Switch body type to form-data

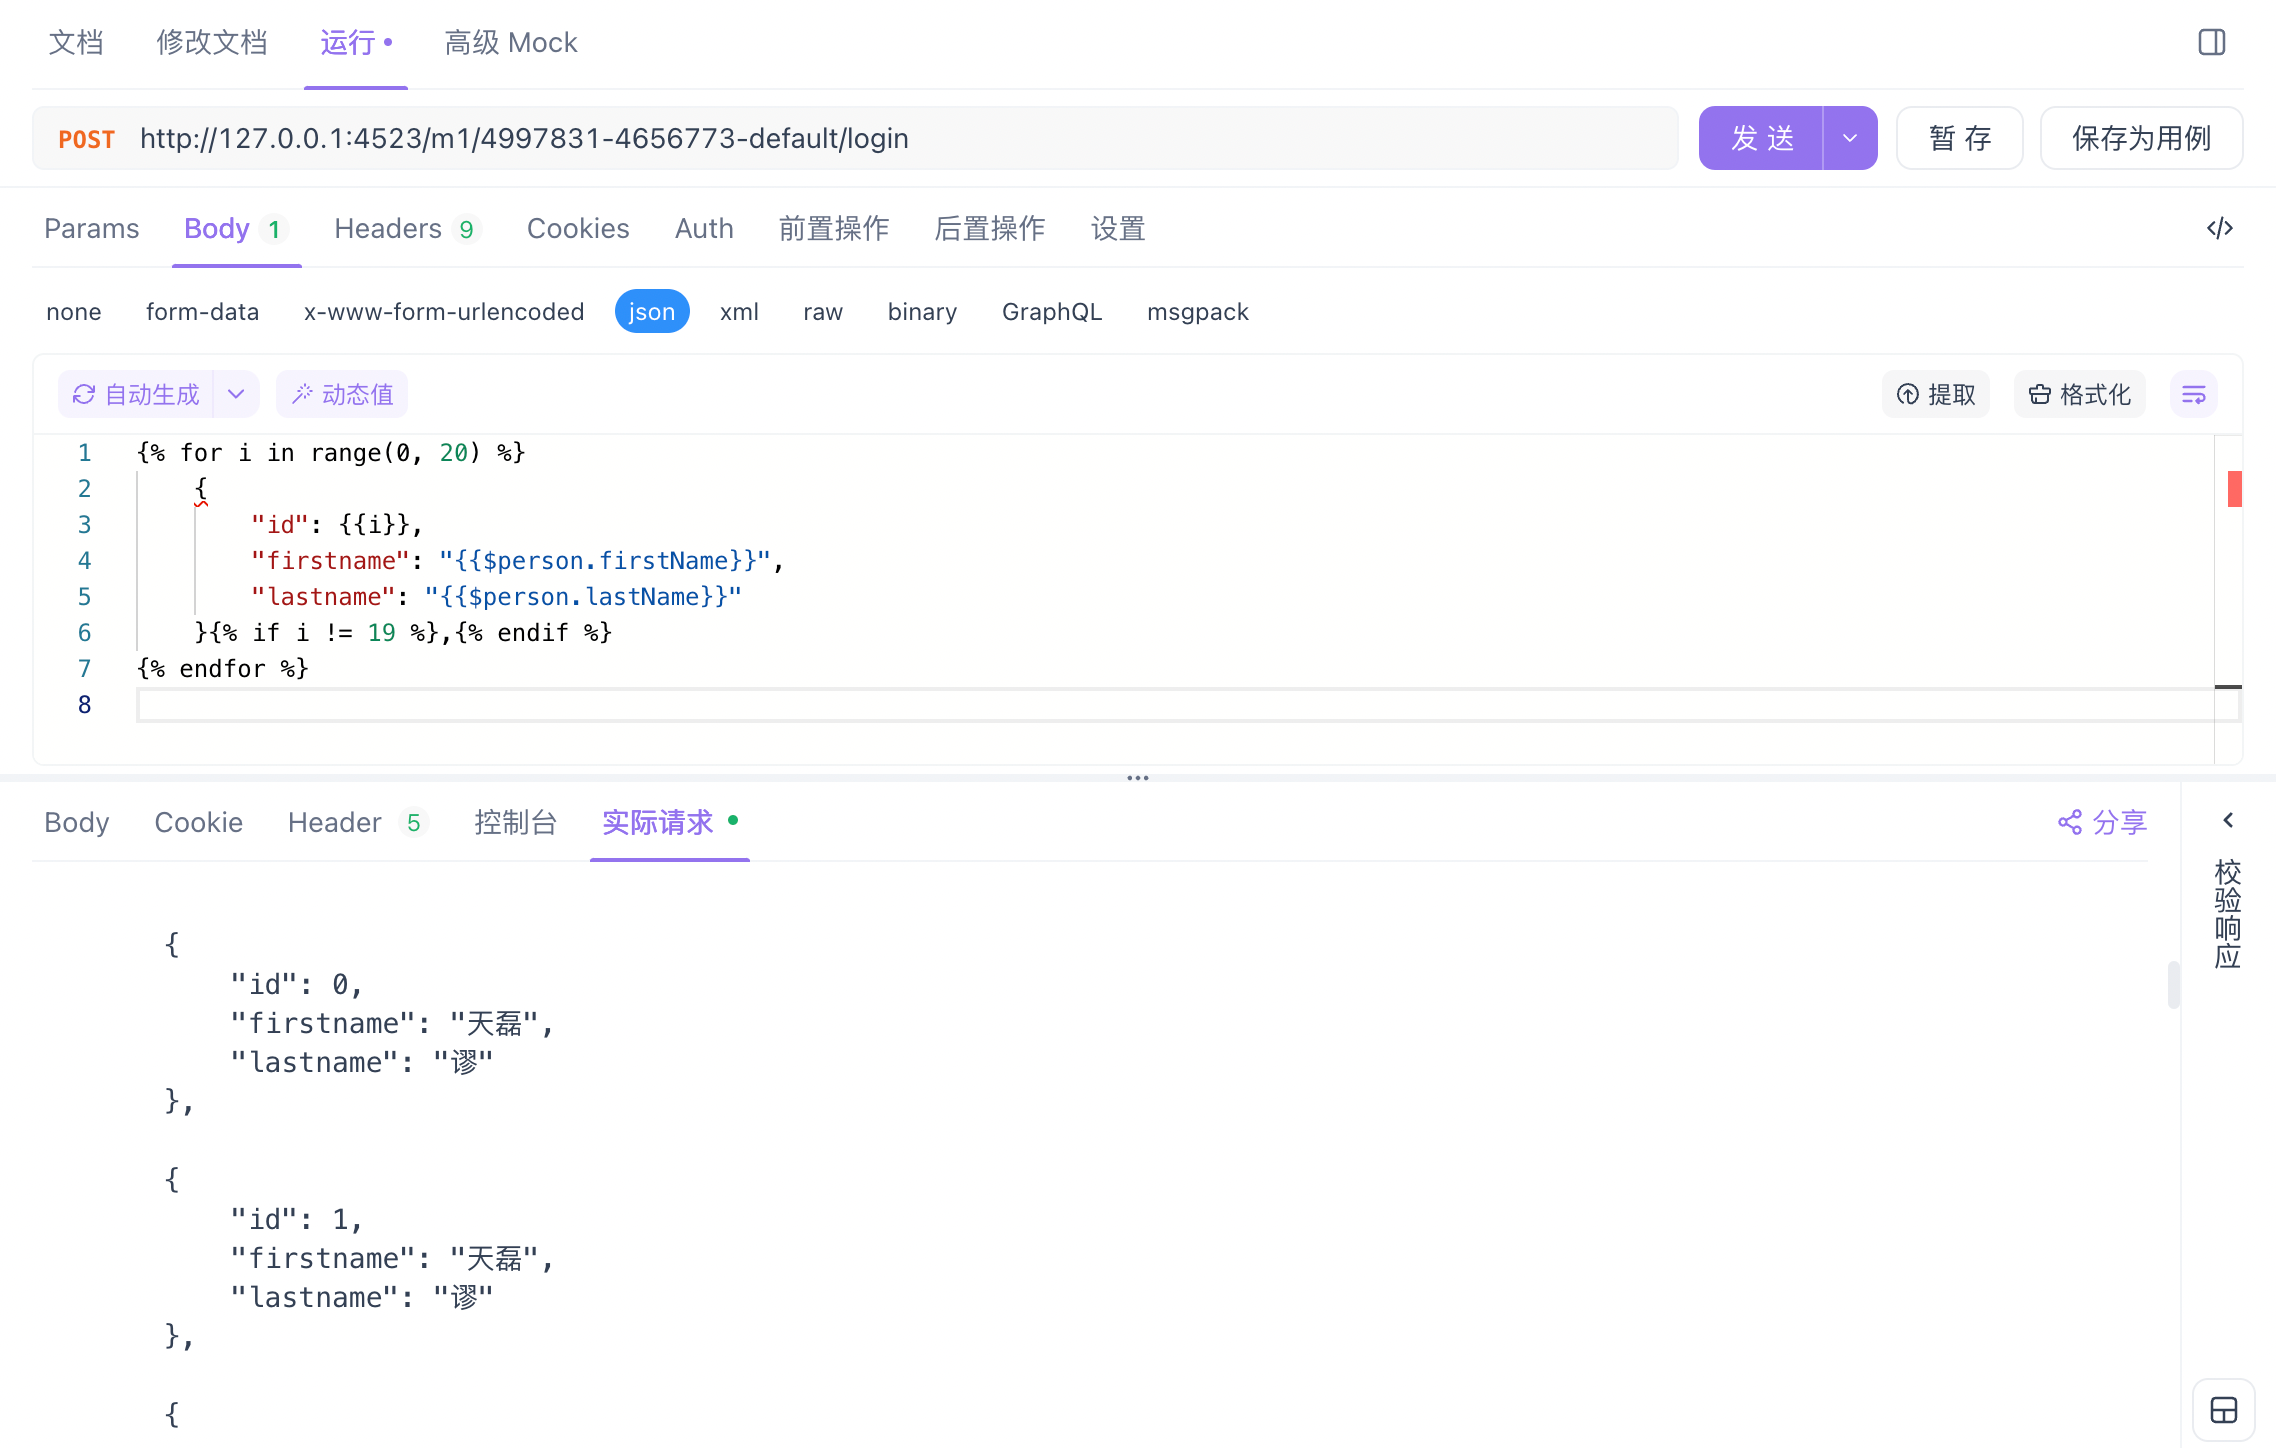pyautogui.click(x=202, y=311)
